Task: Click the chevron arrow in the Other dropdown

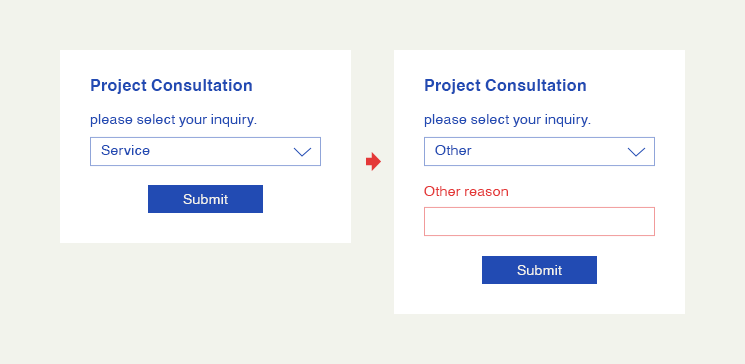Action: (636, 152)
